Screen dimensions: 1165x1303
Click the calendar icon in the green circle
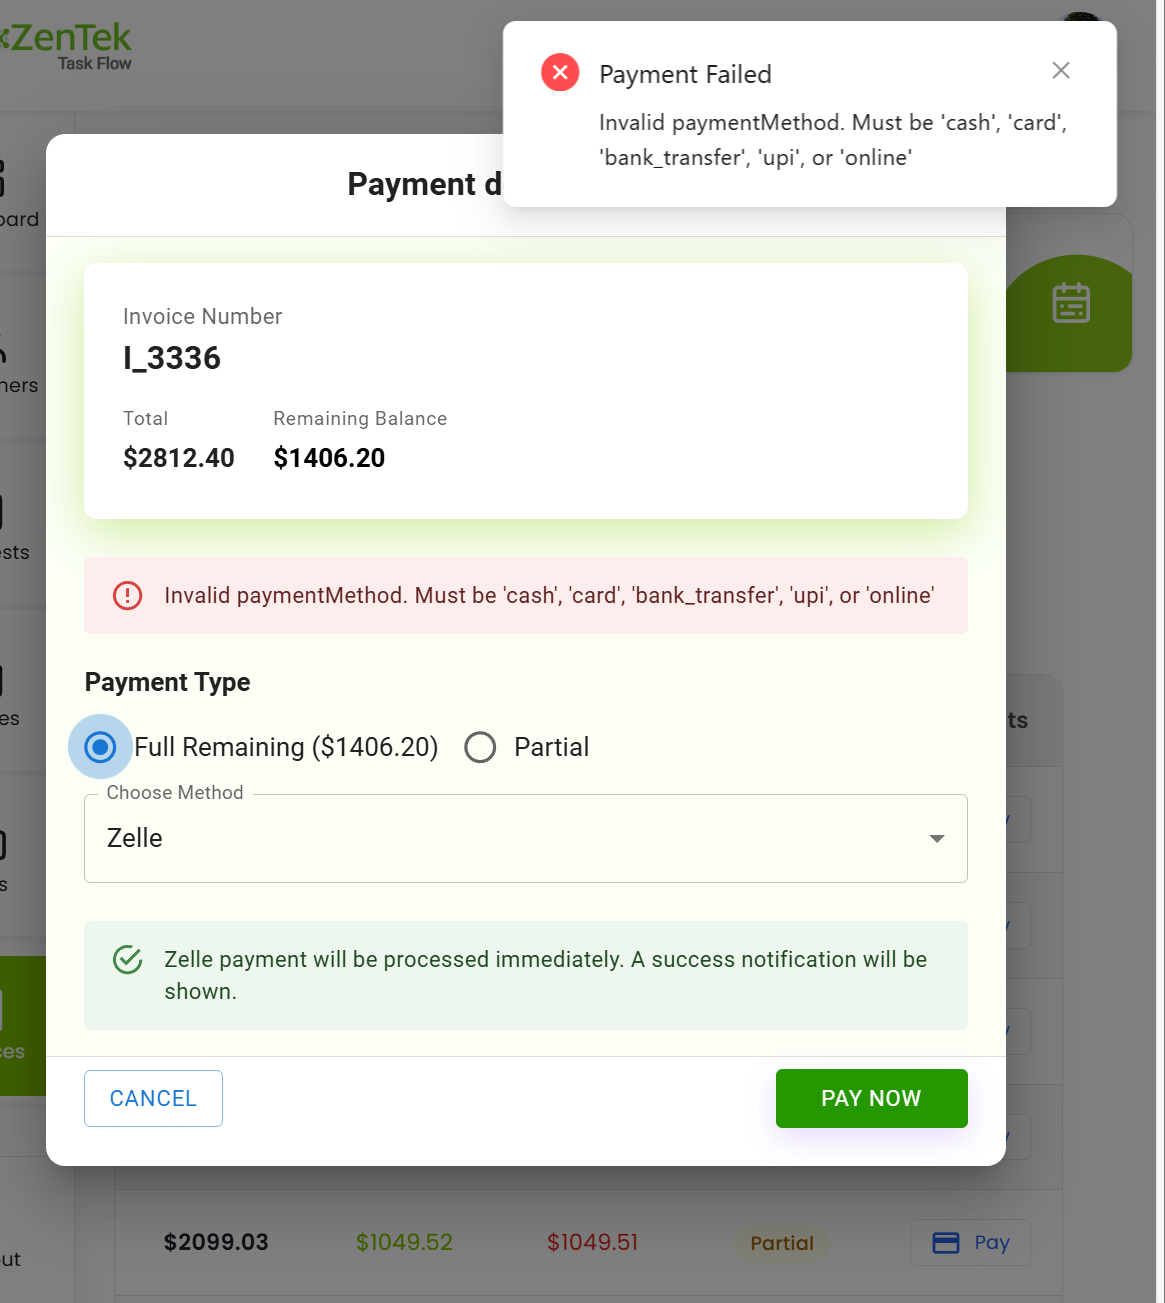click(x=1070, y=303)
